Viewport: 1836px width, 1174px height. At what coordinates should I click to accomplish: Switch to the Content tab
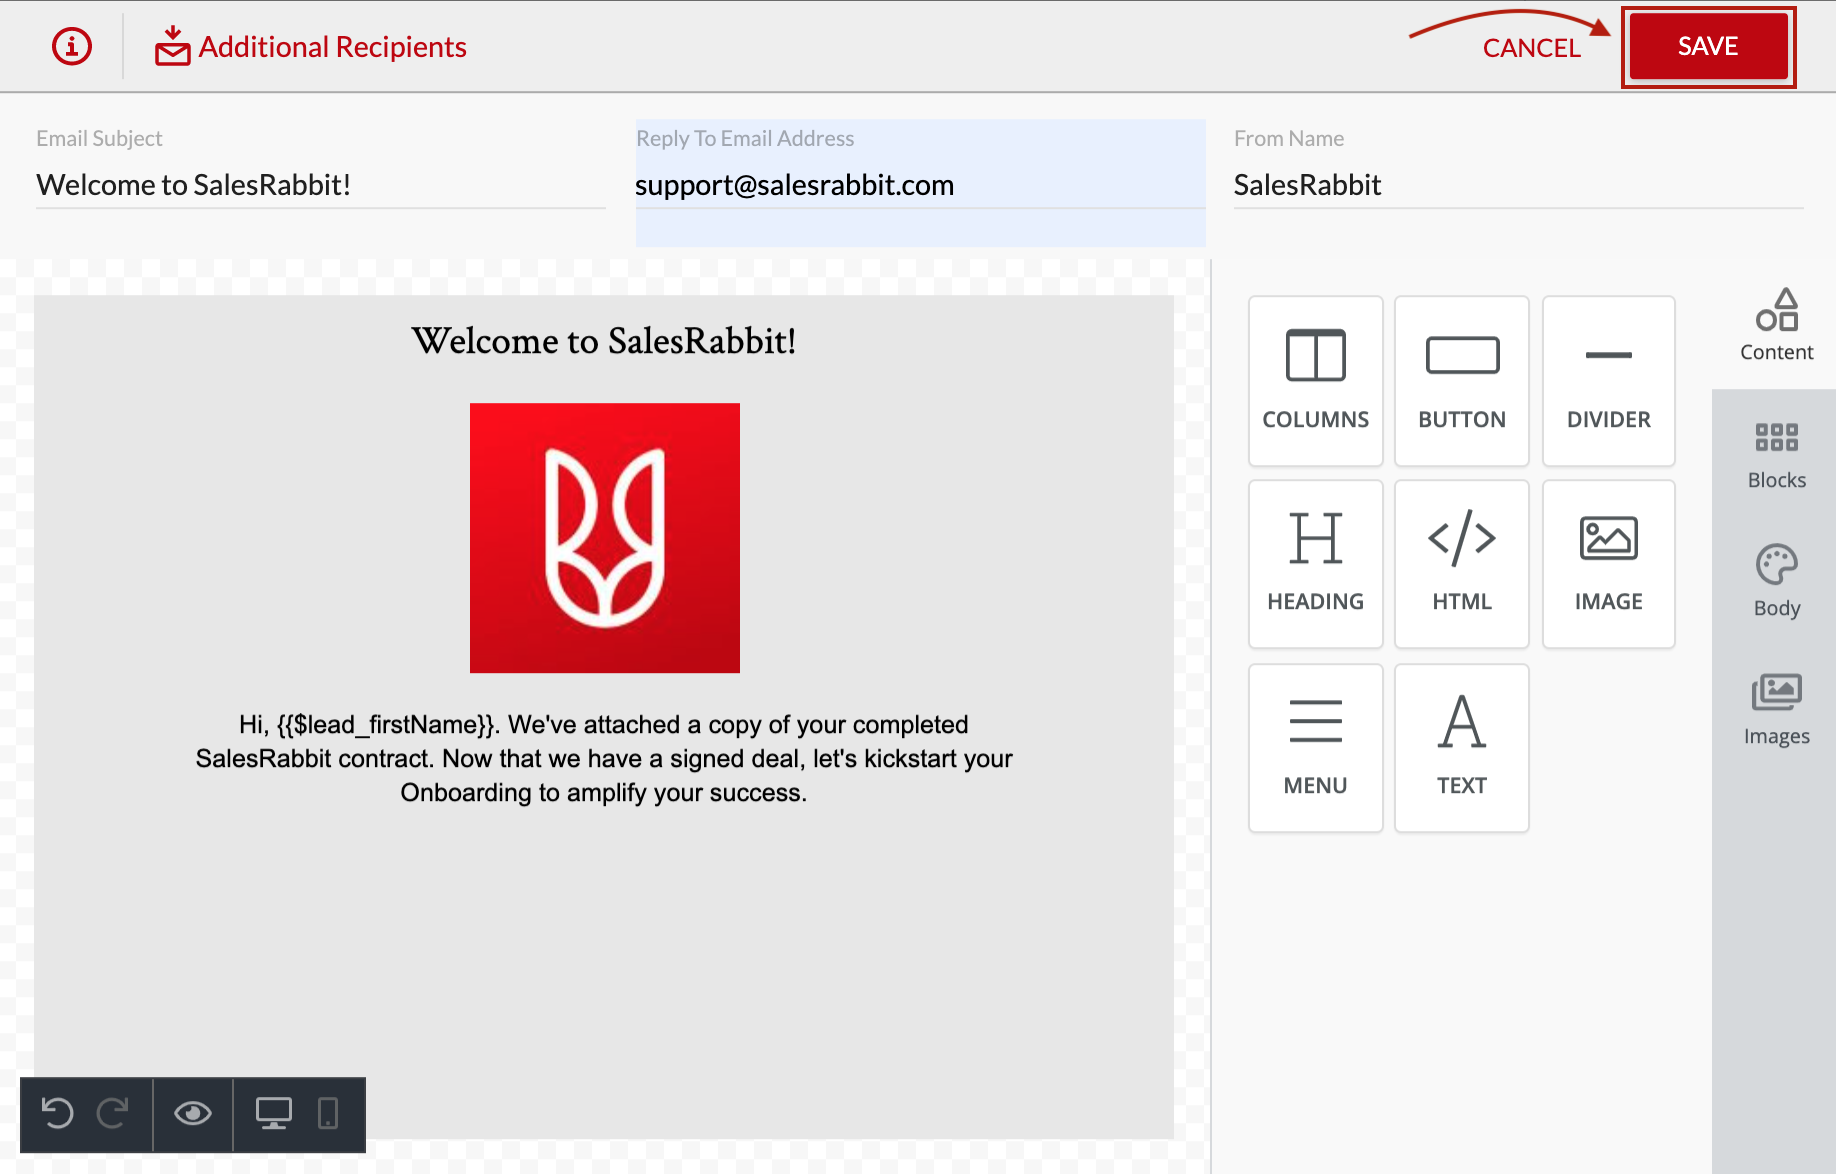coord(1776,325)
